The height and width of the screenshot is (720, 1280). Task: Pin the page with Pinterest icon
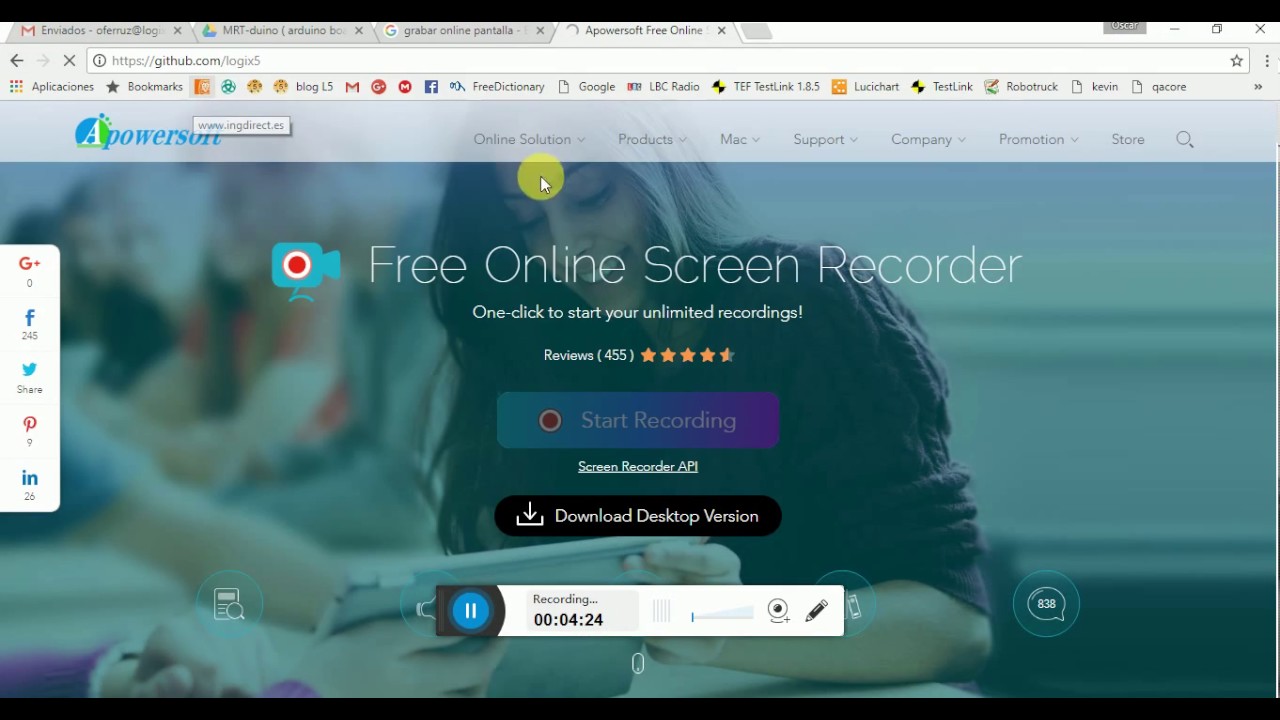click(30, 431)
